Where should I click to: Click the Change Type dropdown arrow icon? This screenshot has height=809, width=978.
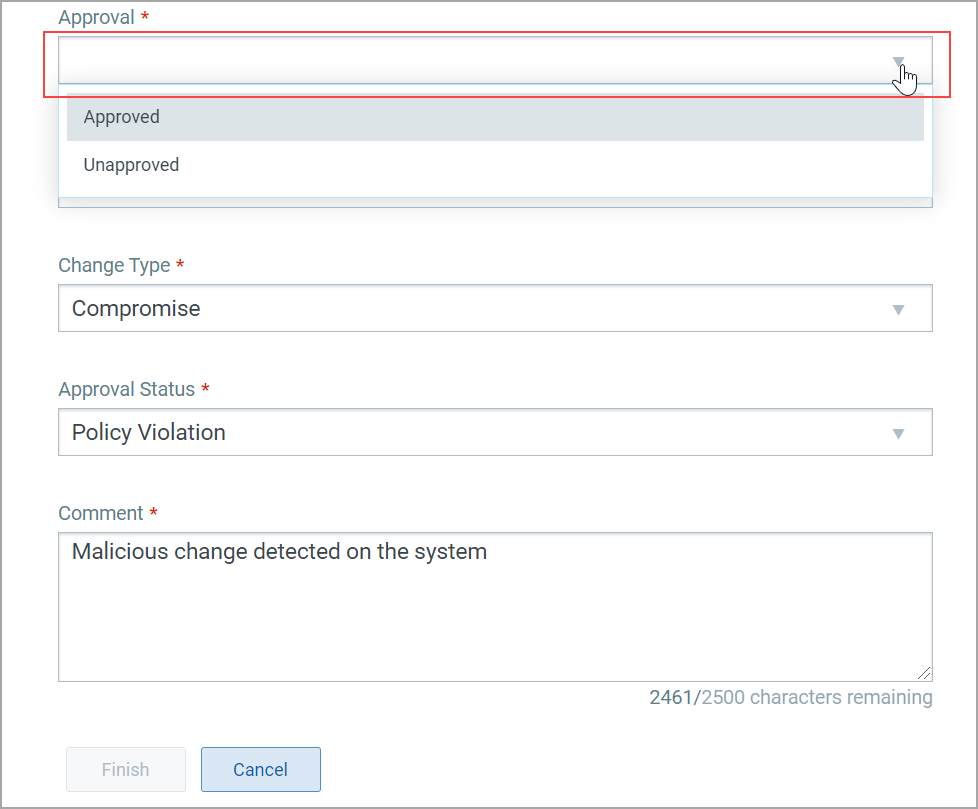coord(898,309)
